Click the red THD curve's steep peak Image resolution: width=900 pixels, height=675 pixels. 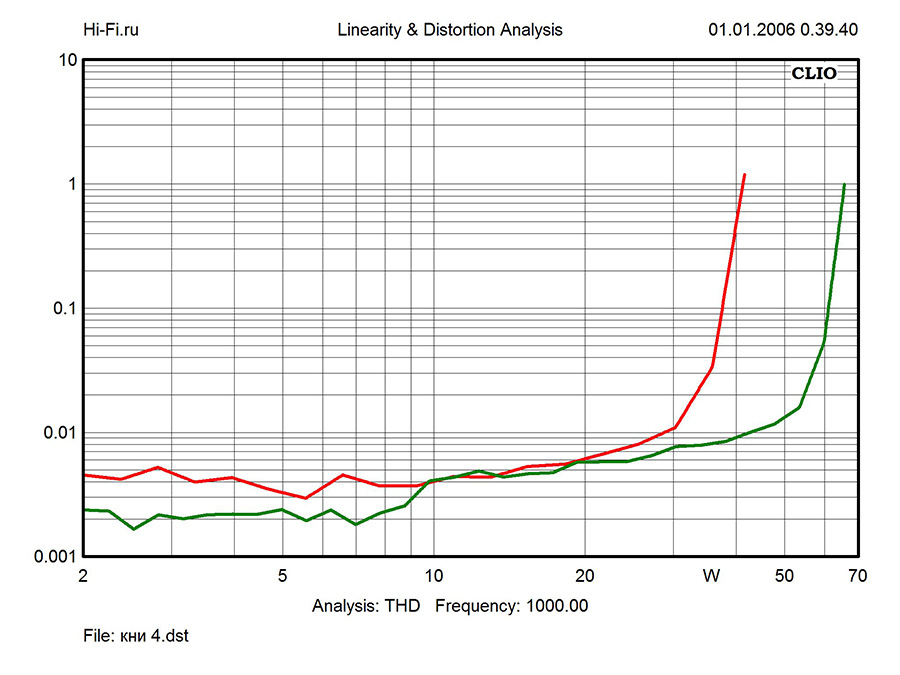pyautogui.click(x=743, y=176)
